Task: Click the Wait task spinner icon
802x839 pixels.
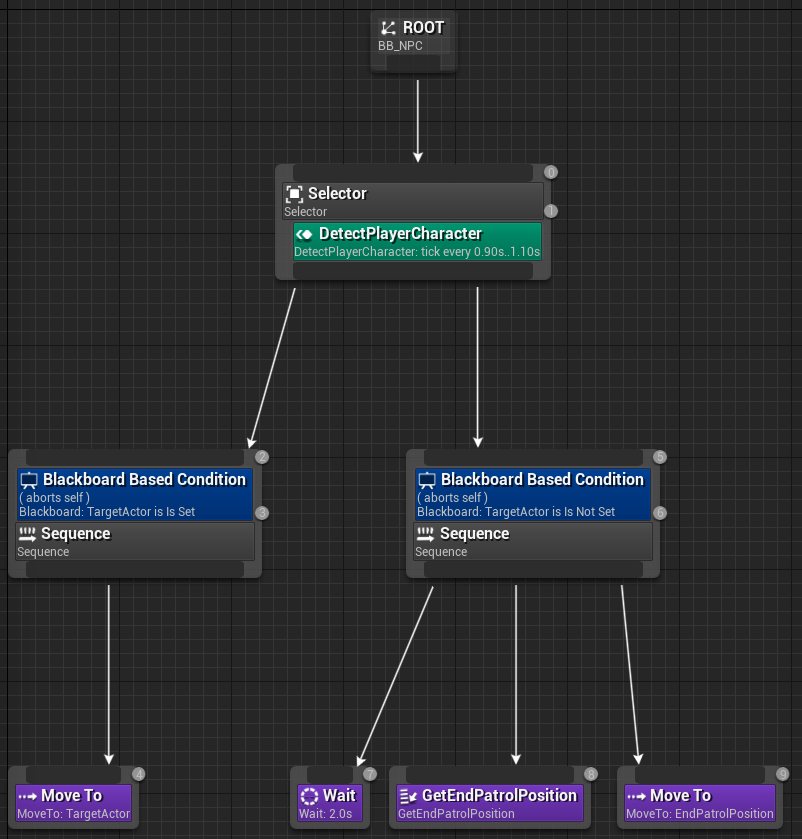Action: [x=309, y=796]
